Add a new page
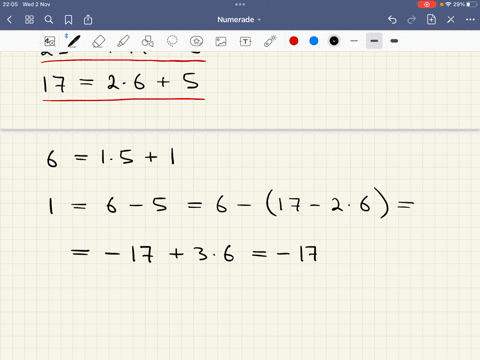The height and width of the screenshot is (360, 480). (x=431, y=20)
